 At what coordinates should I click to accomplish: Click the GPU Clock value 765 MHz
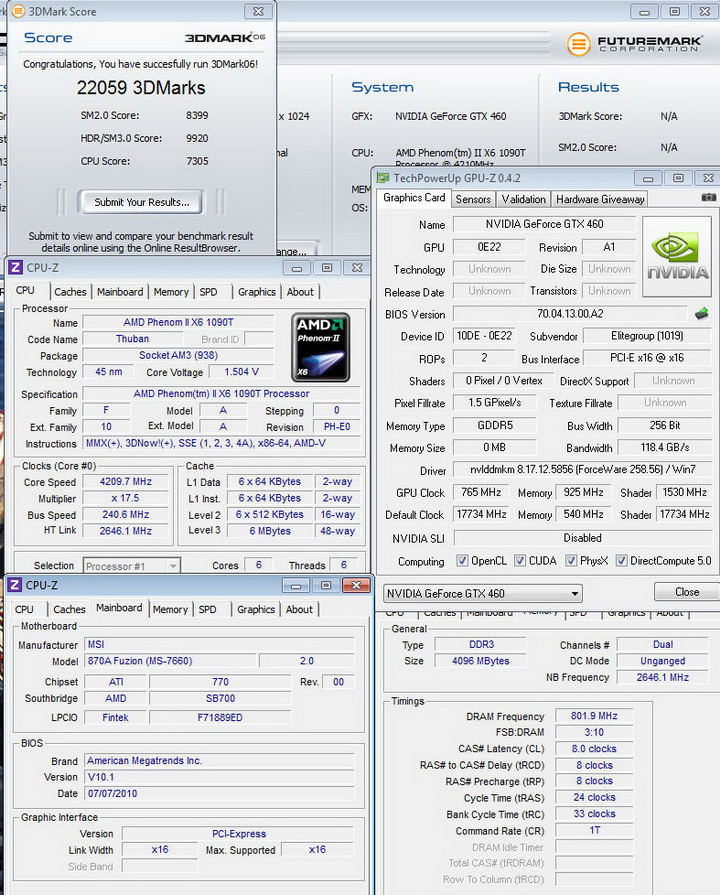point(481,492)
